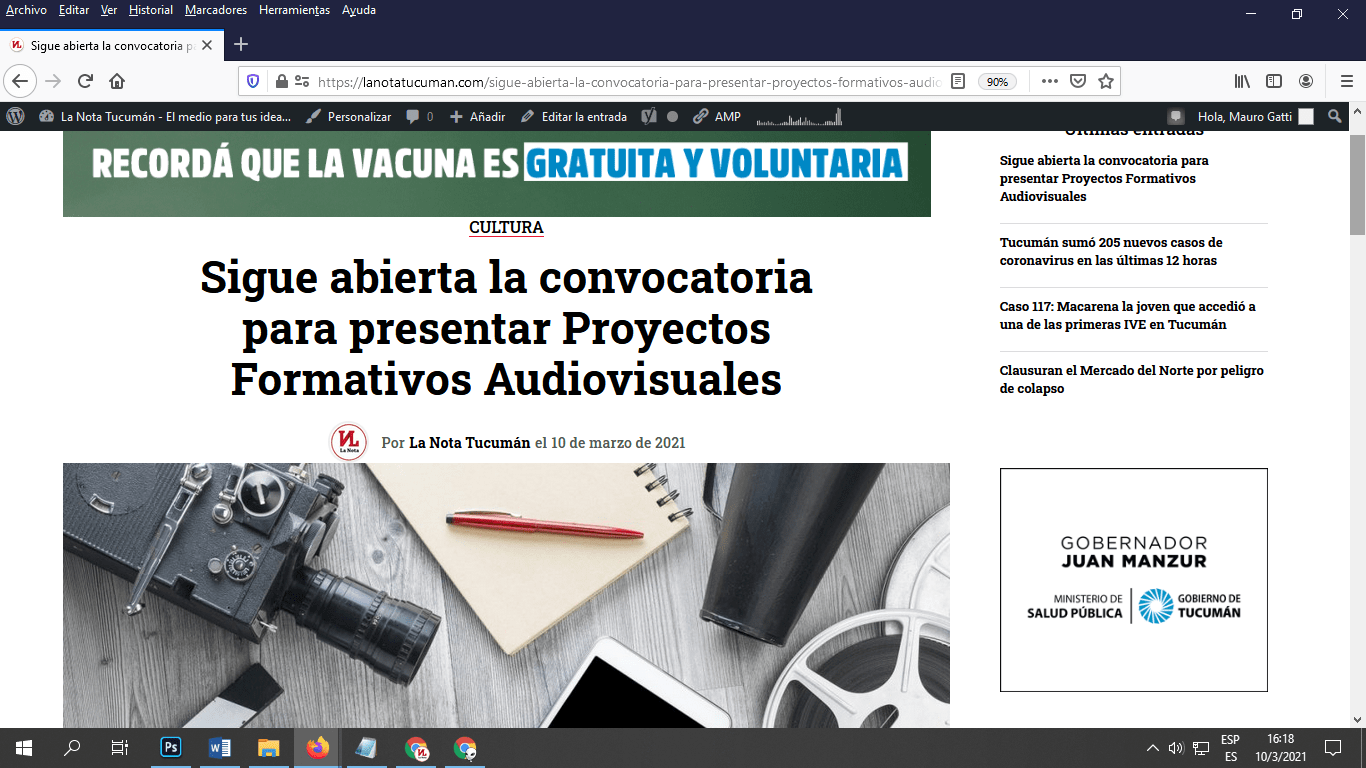Viewport: 1366px width, 768px height.
Task: Click the 90% zoom level badge
Action: coord(997,82)
